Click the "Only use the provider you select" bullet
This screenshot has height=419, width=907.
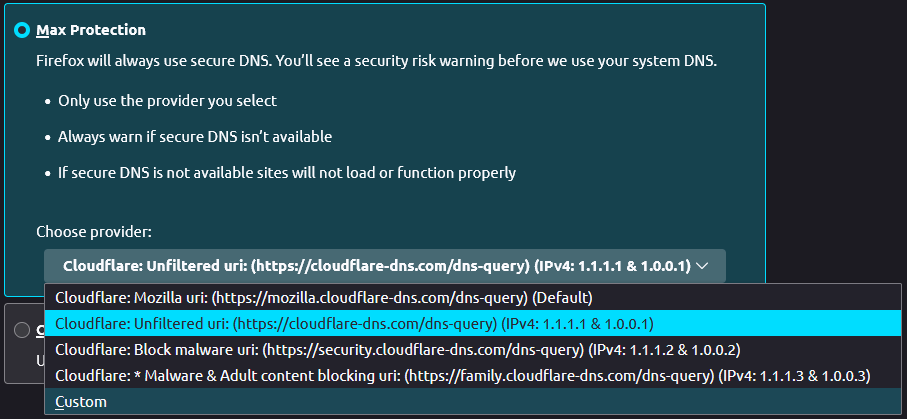point(167,101)
